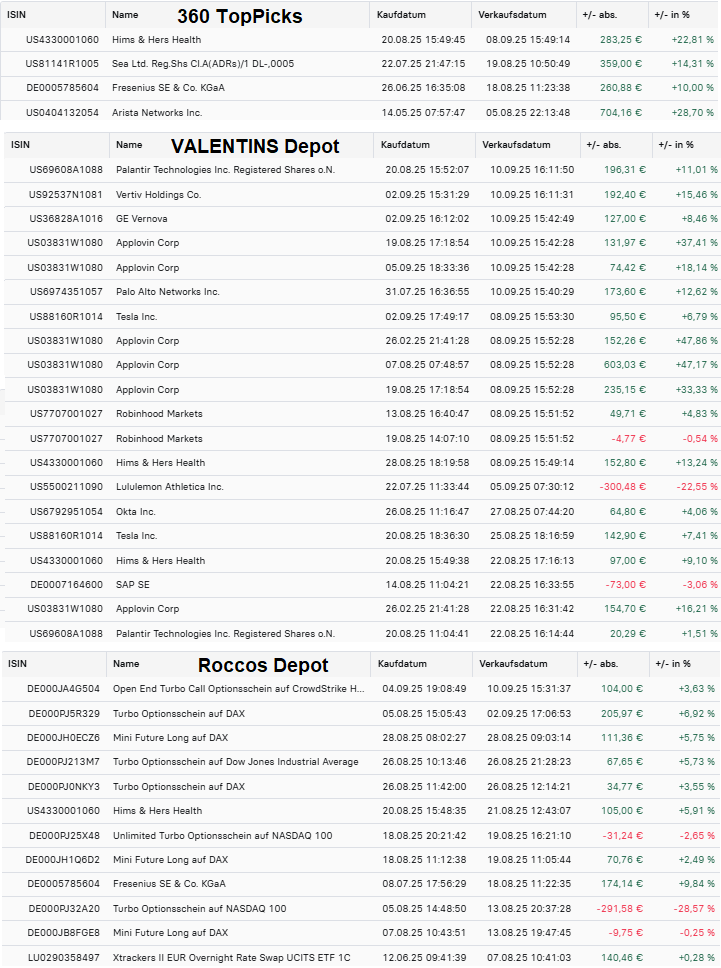
Task: Sort by +/- in % header in Roccos Depot table
Action: (x=673, y=664)
